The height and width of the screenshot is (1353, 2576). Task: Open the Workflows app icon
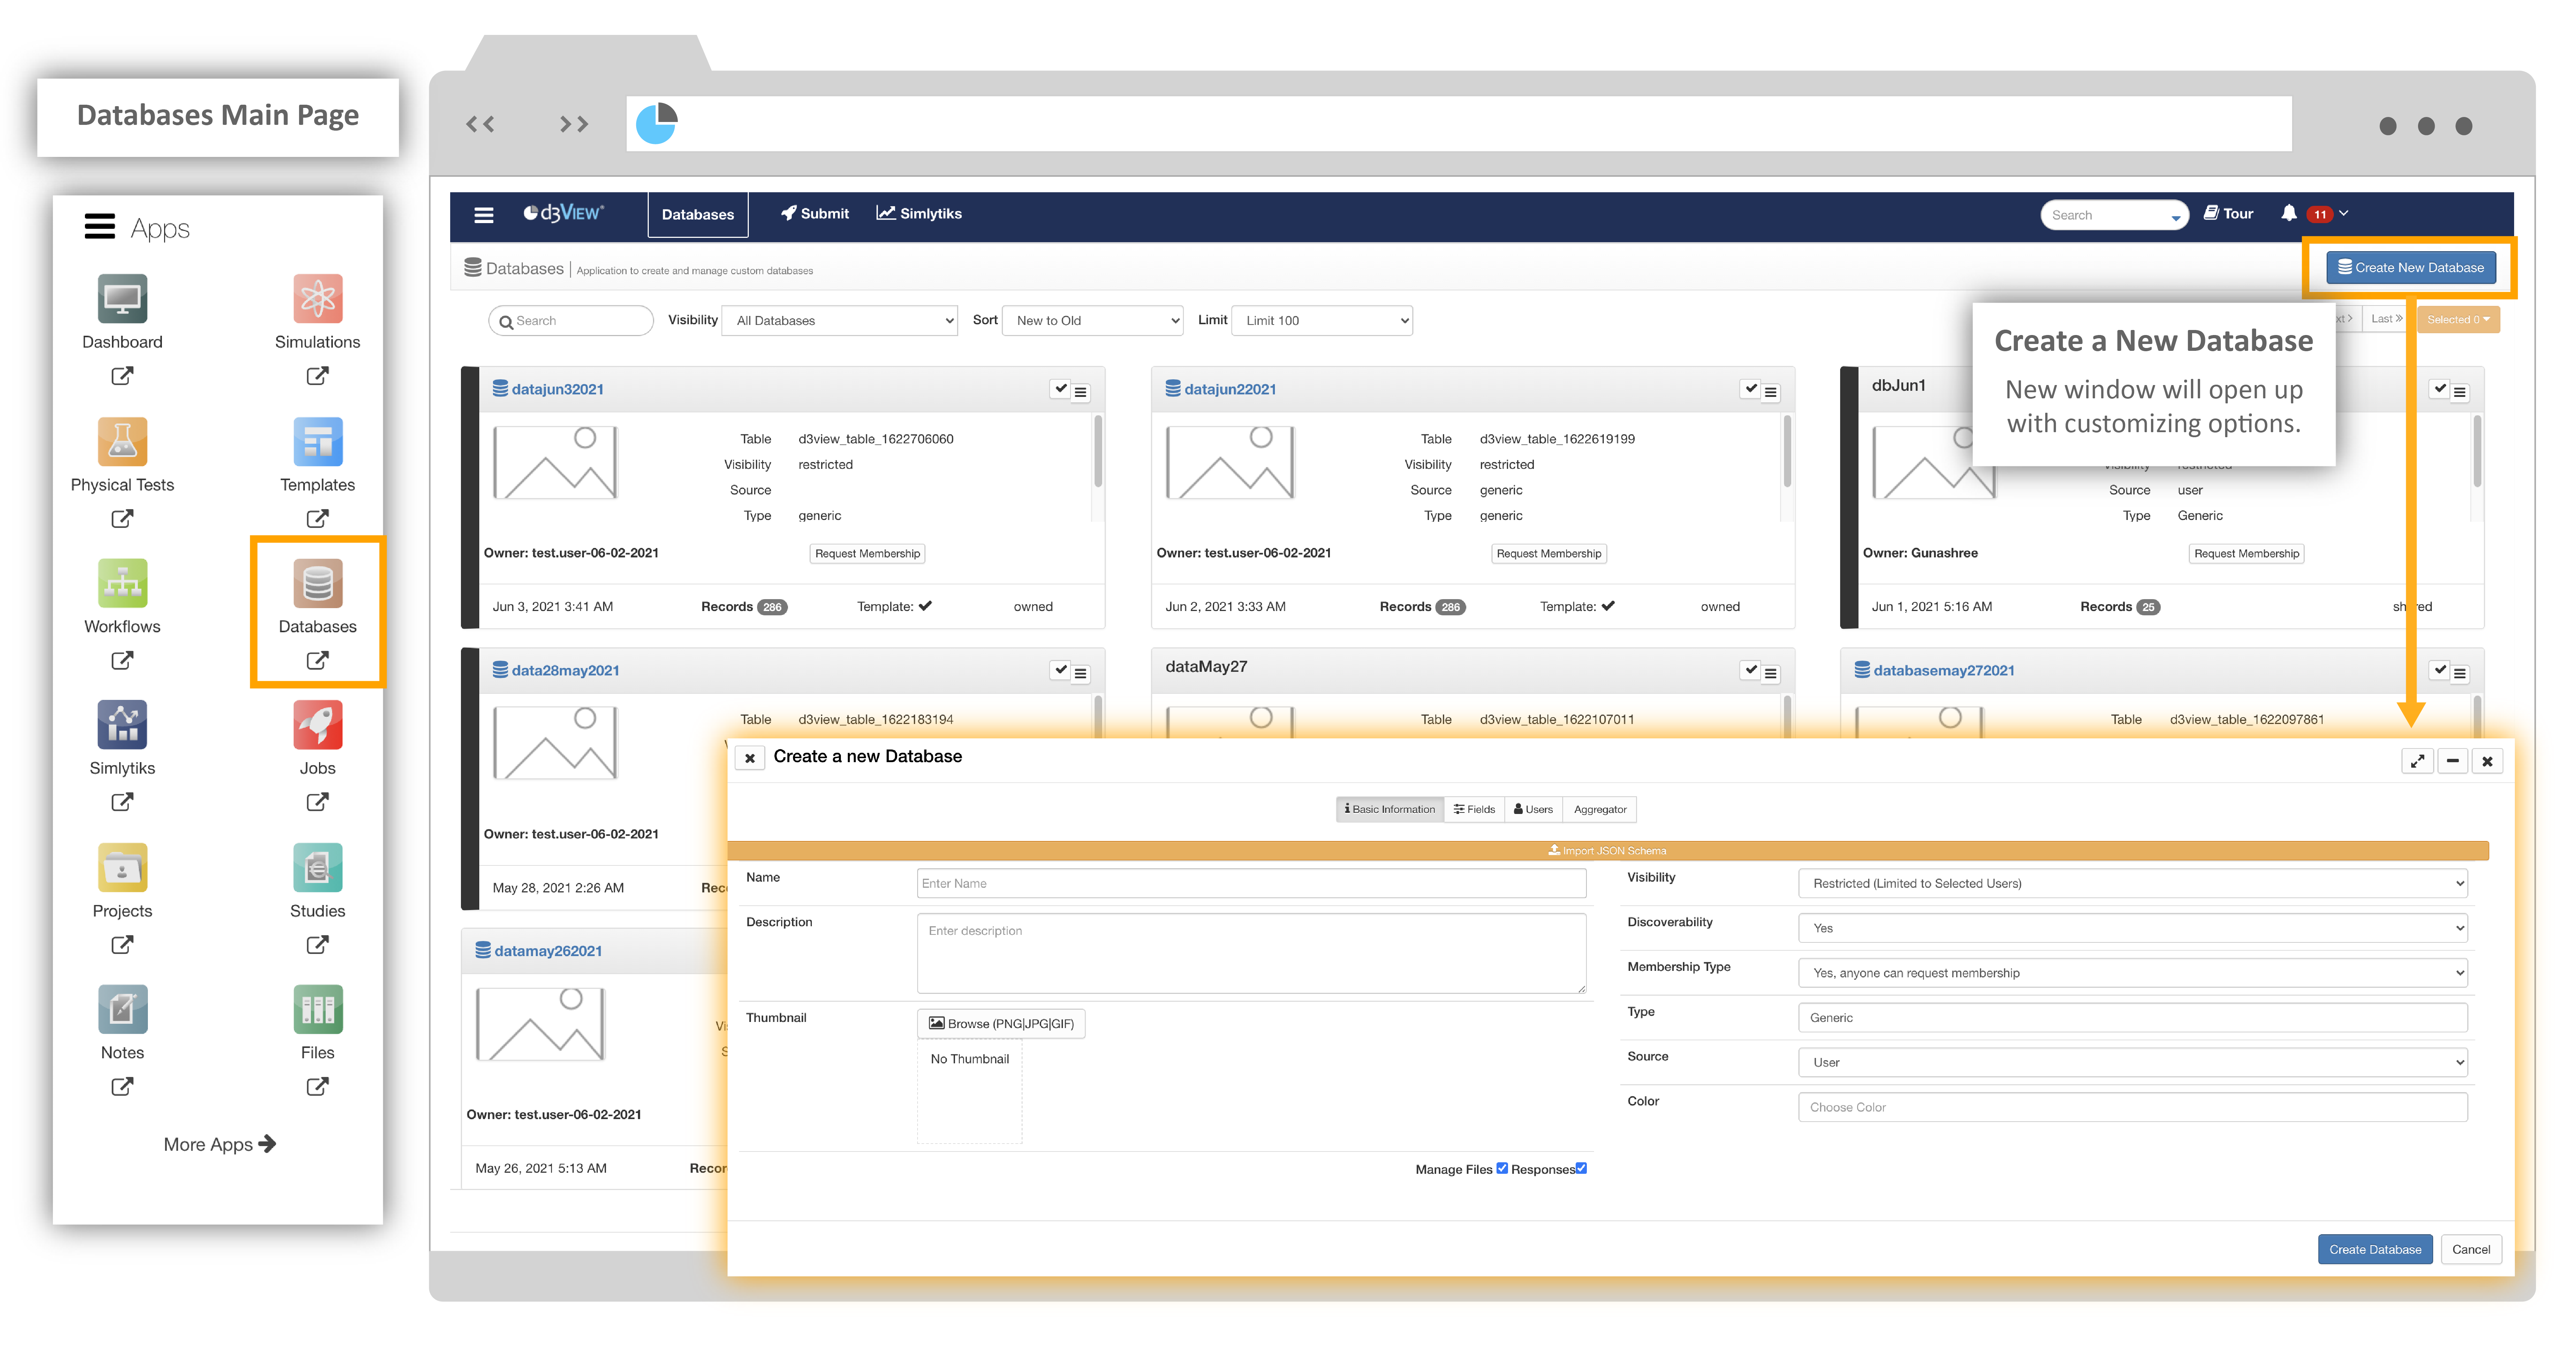(x=122, y=583)
